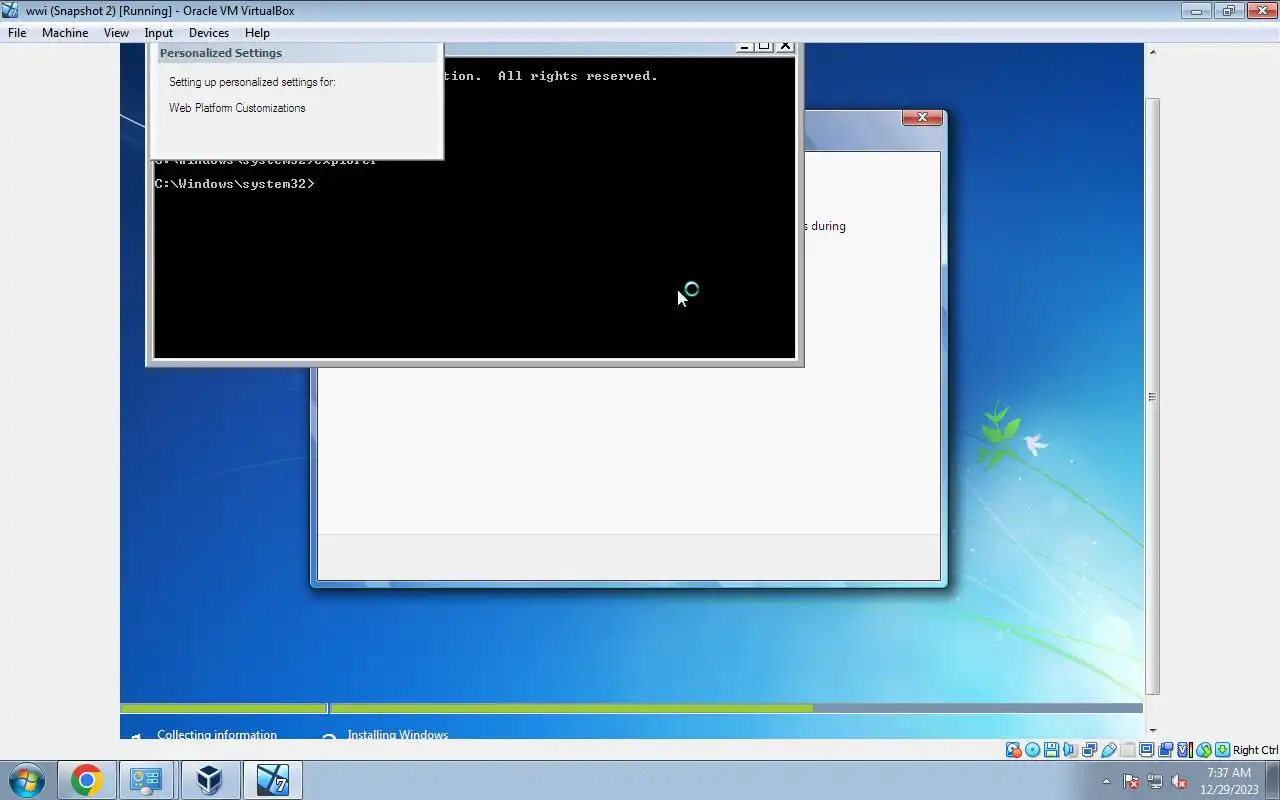Click the CPU virtualization status icon
The height and width of the screenshot is (800, 1280).
point(1185,750)
